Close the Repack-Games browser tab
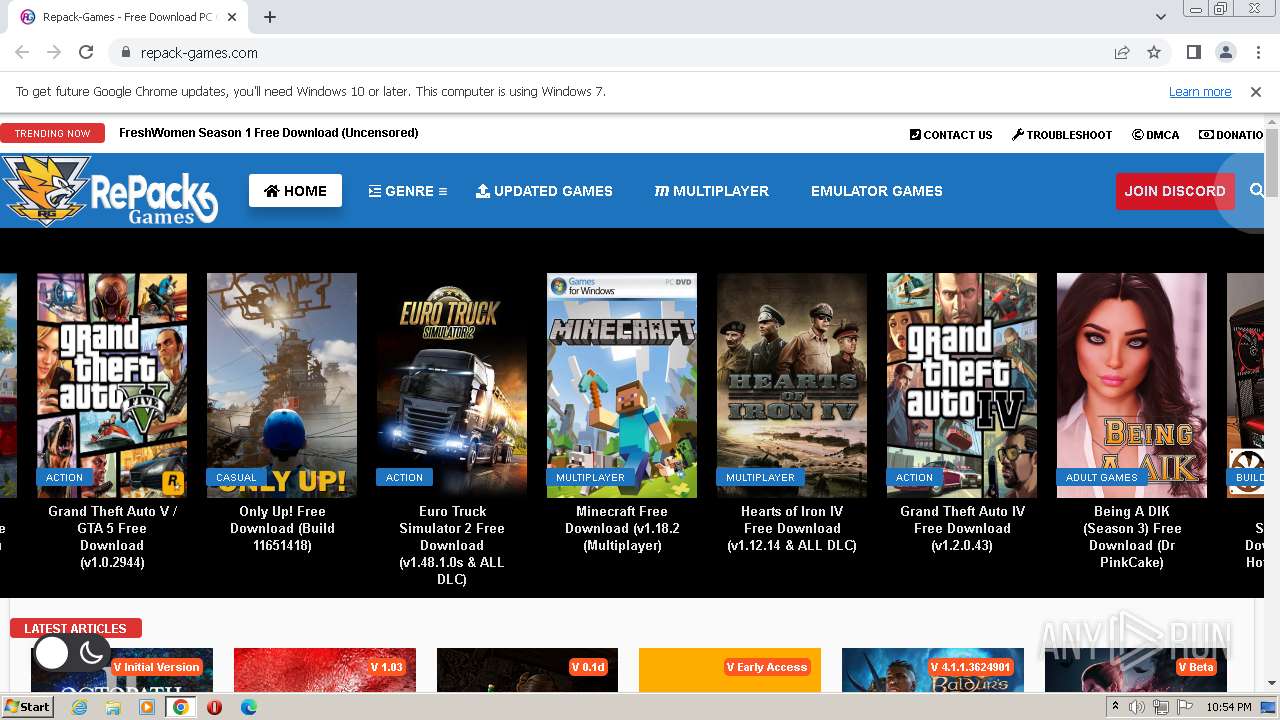This screenshot has width=1280, height=720. (232, 17)
